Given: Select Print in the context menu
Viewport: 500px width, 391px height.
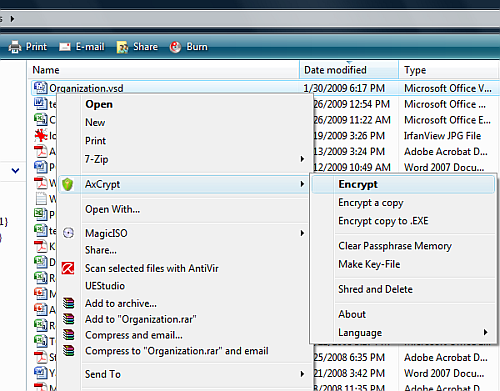Looking at the screenshot, I should pyautogui.click(x=95, y=141).
